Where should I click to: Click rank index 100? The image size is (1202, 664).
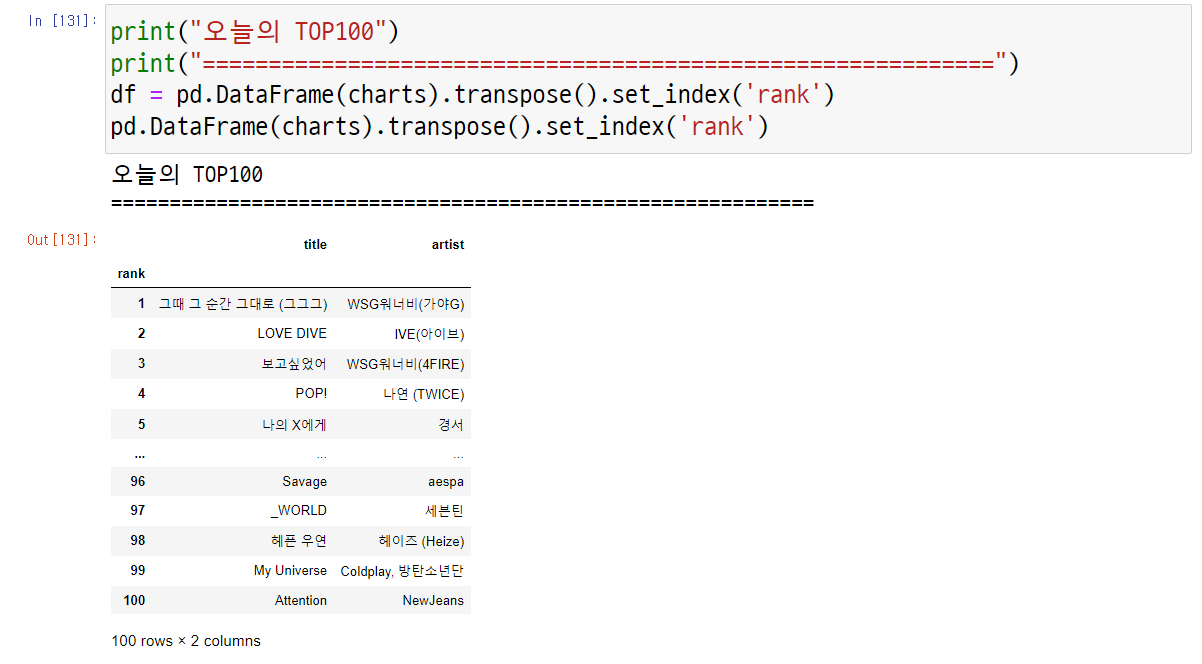tap(134, 600)
